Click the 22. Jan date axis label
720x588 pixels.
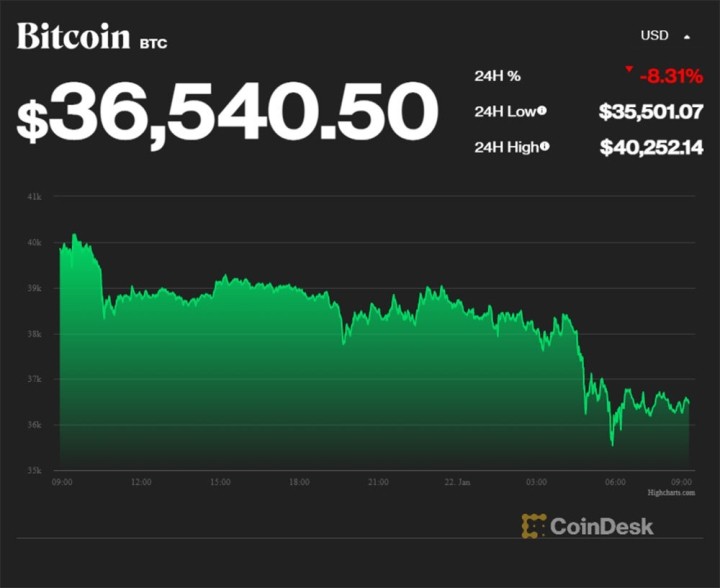[456, 482]
